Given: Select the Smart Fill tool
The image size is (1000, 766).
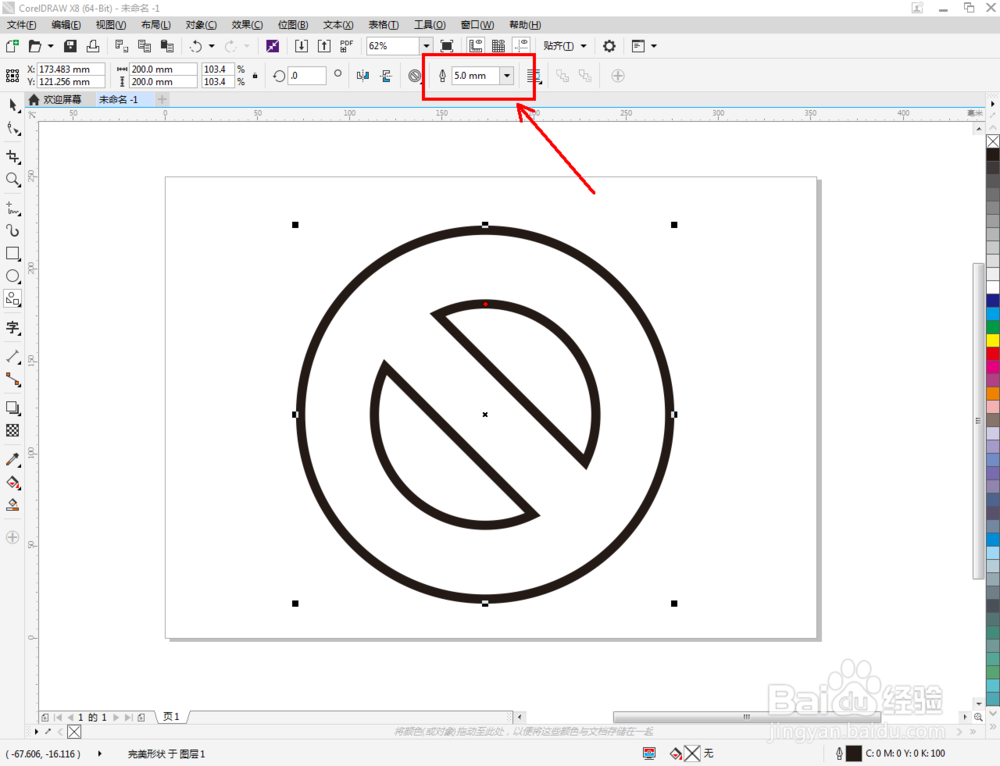Looking at the screenshot, I should (13, 505).
